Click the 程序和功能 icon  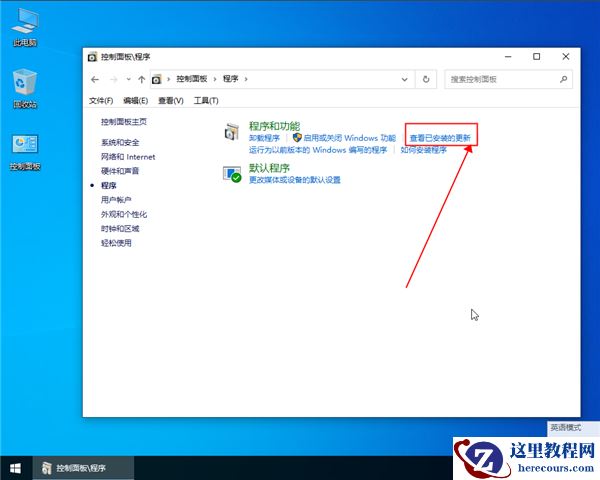point(232,132)
